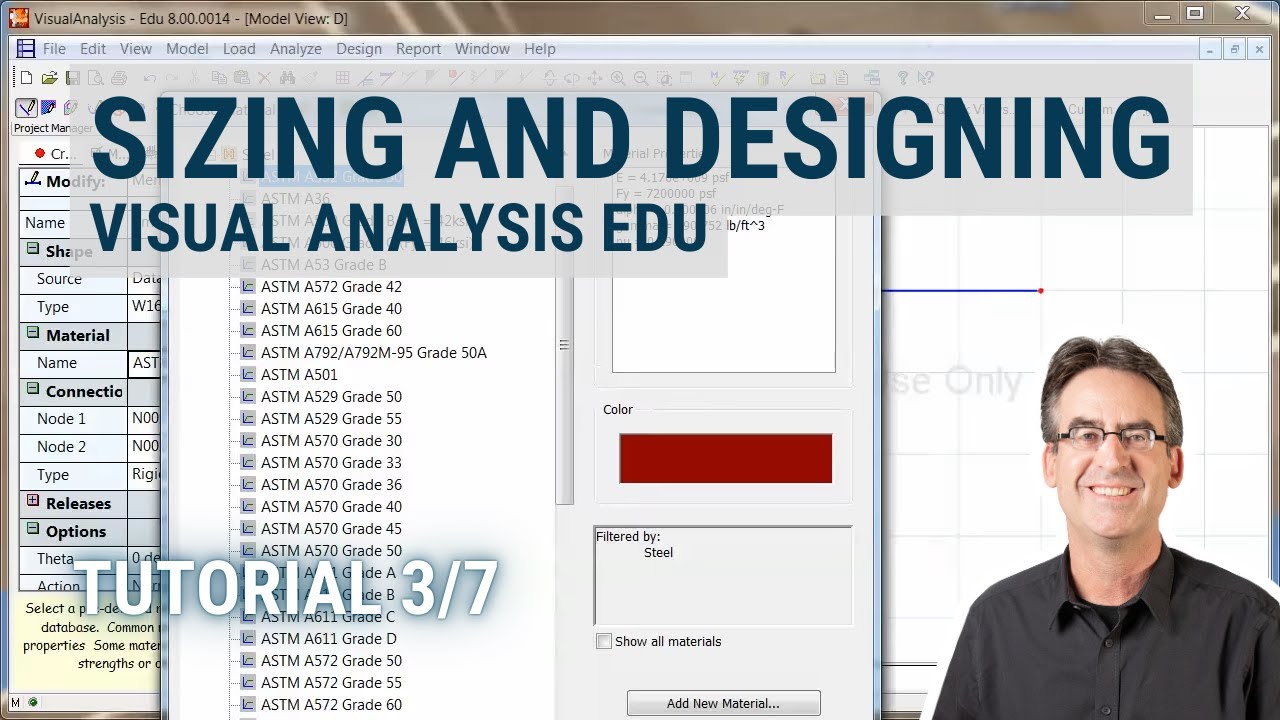Collapse the Options section

[x=33, y=530]
